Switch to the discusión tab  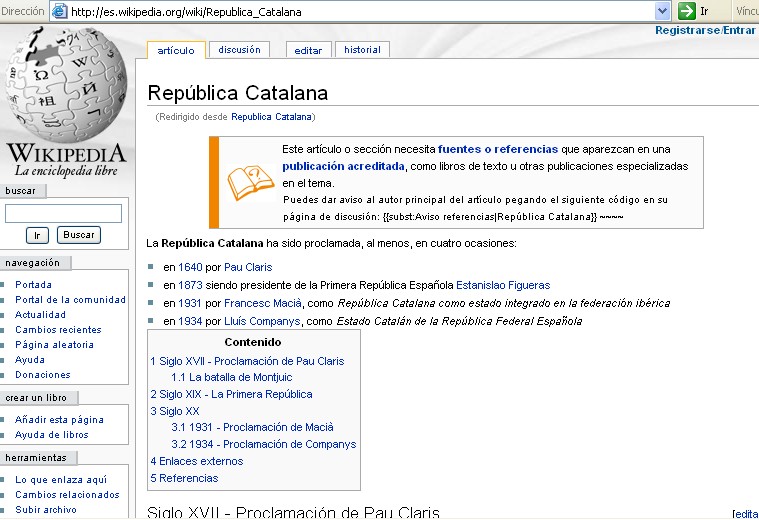239,50
